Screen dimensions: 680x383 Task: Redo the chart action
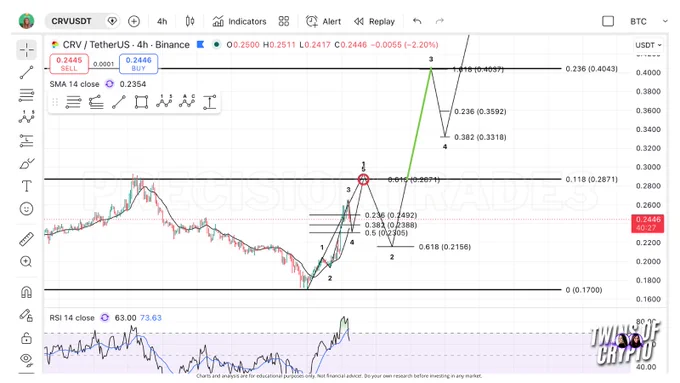[x=440, y=21]
